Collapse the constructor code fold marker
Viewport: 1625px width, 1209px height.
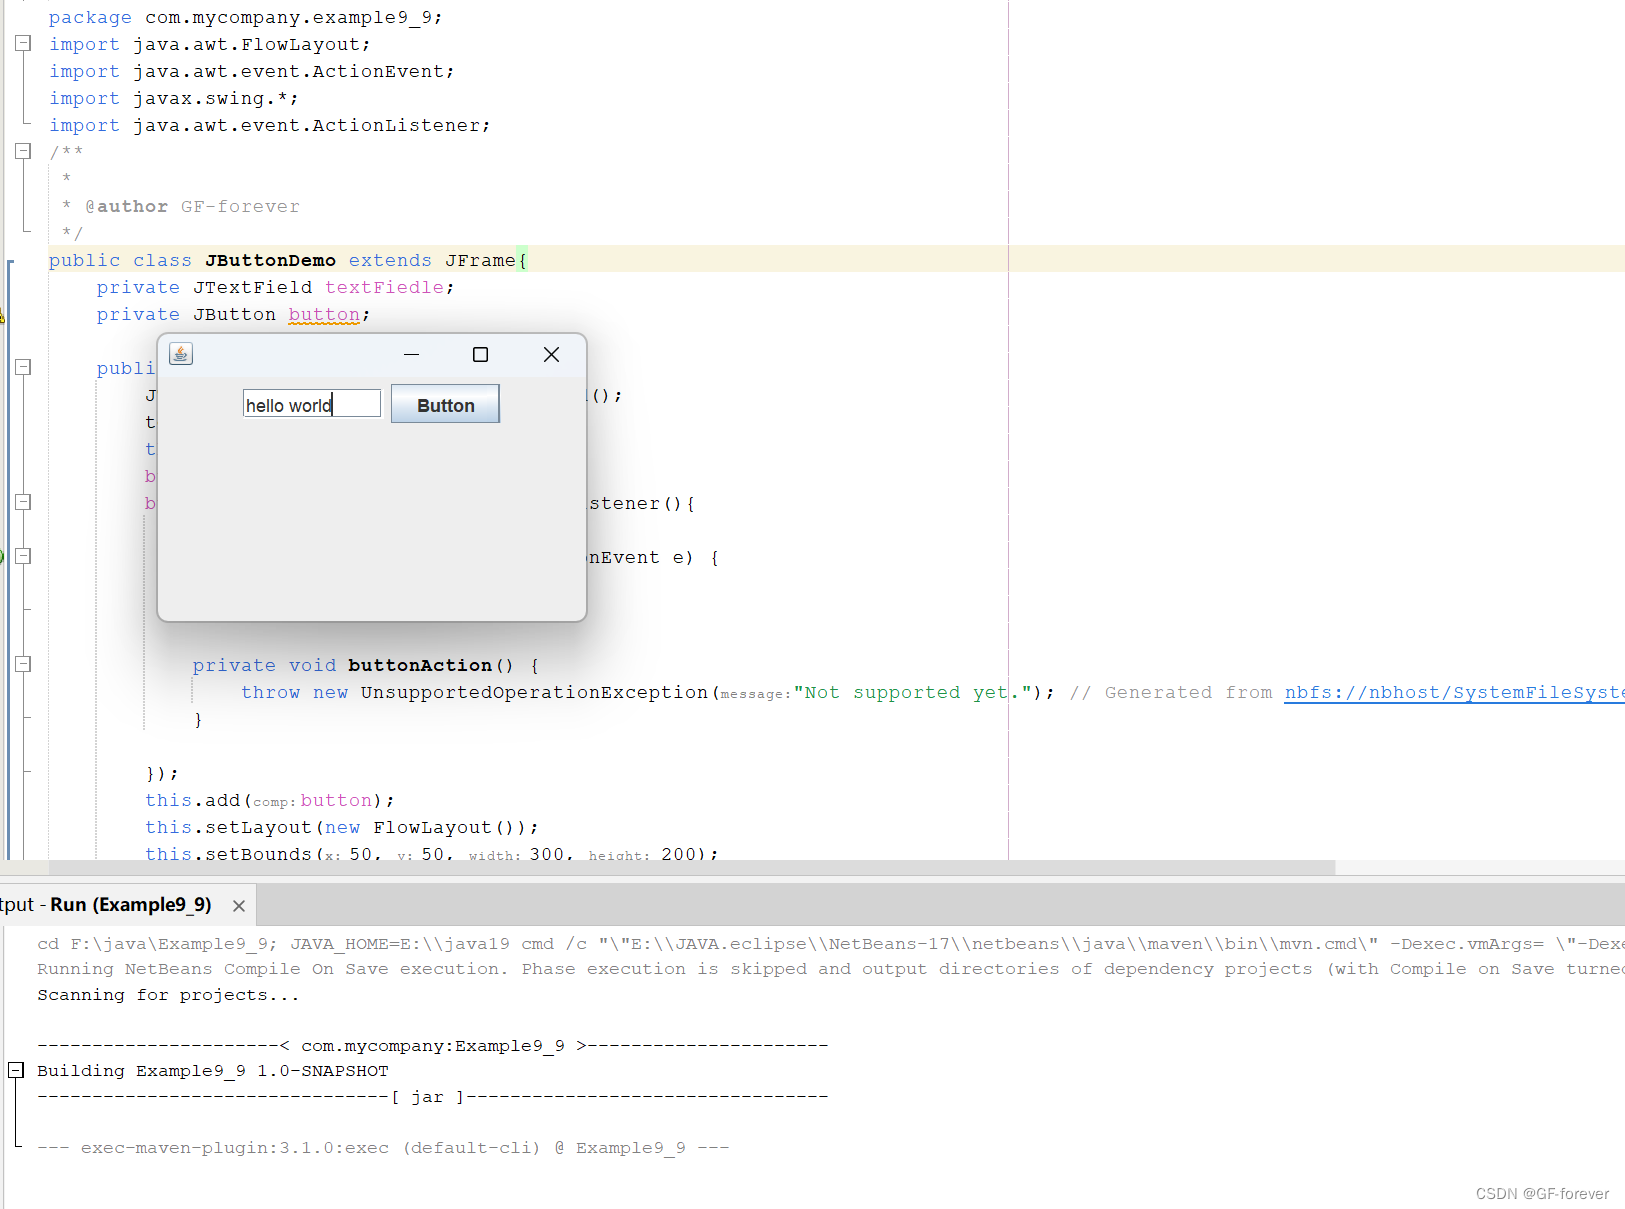point(23,368)
